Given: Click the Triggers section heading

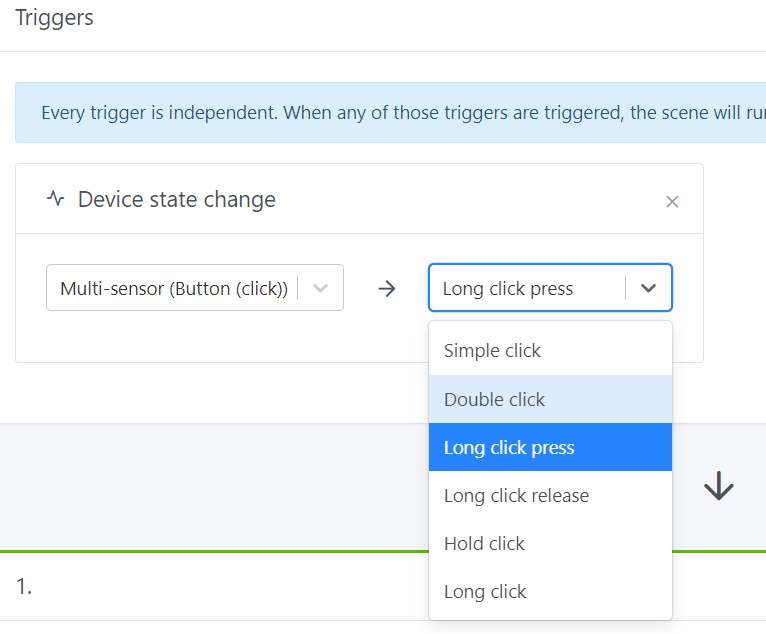Looking at the screenshot, I should click(x=55, y=17).
